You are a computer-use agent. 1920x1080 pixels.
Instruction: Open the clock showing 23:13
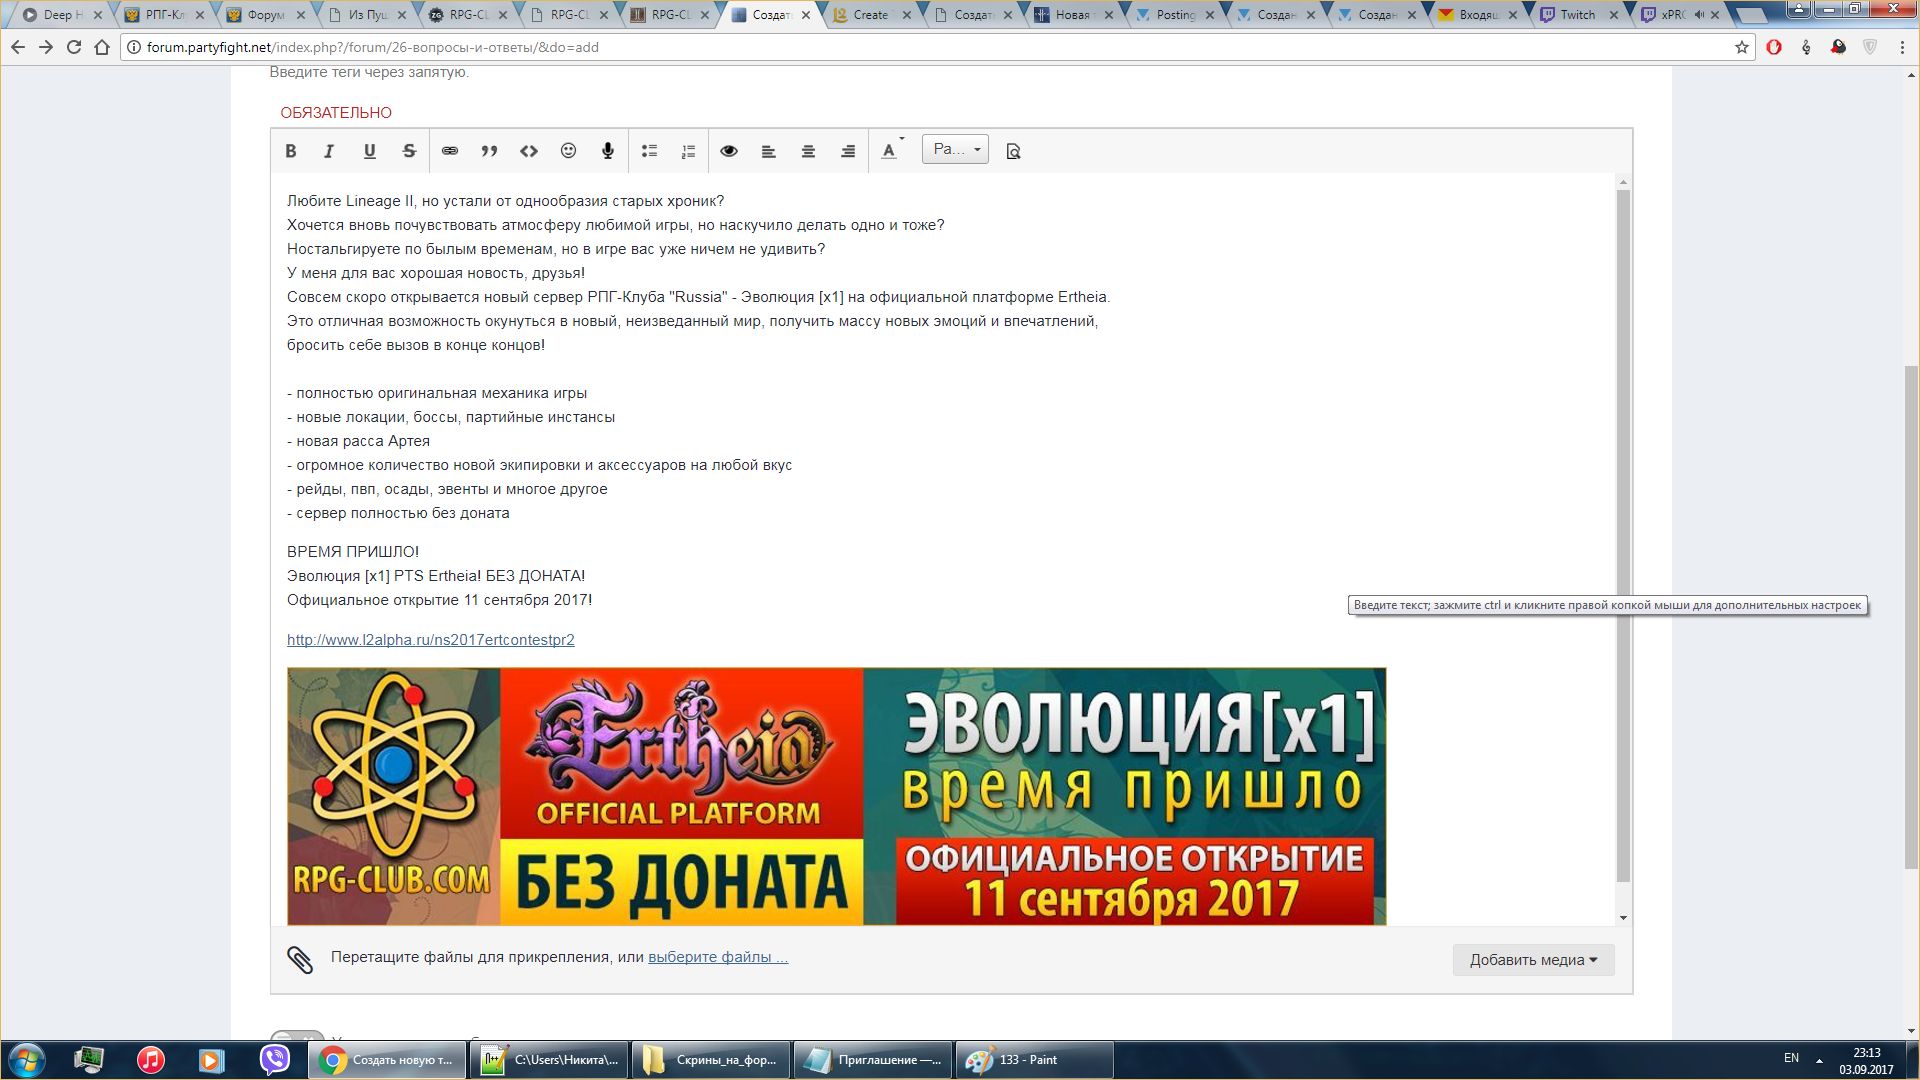click(1866, 1060)
